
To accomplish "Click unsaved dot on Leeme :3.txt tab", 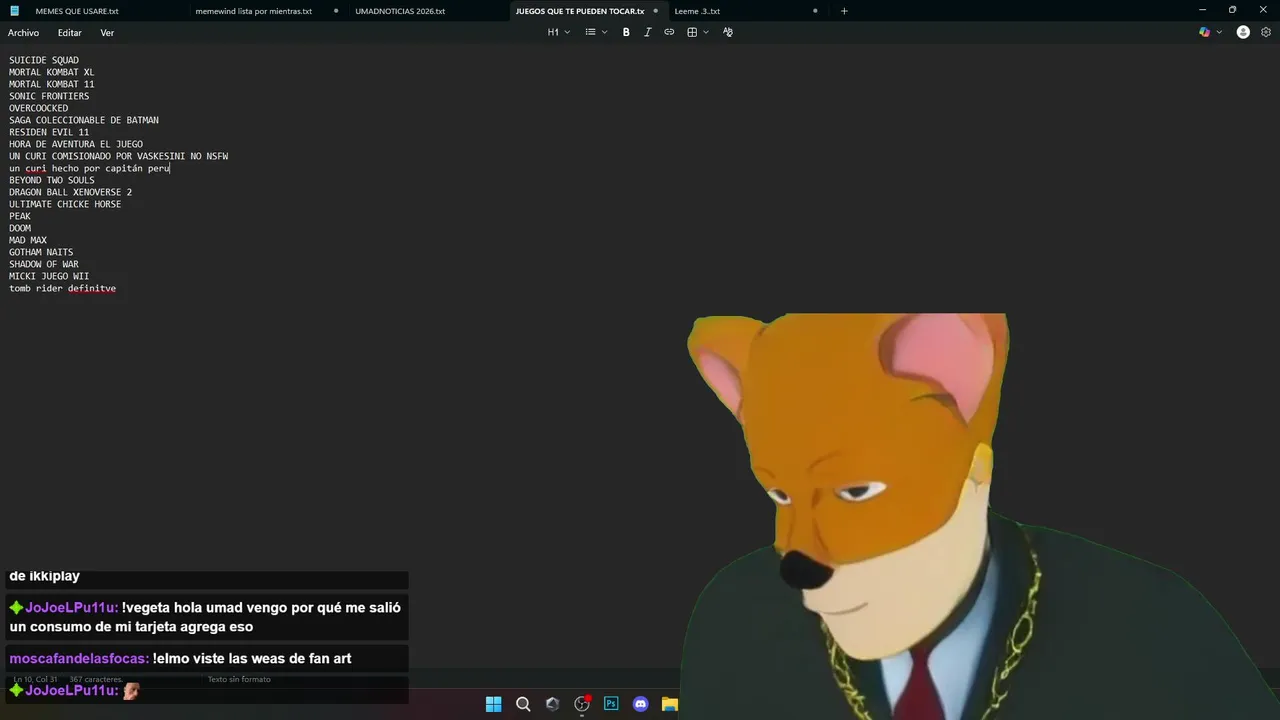I will [x=815, y=11].
